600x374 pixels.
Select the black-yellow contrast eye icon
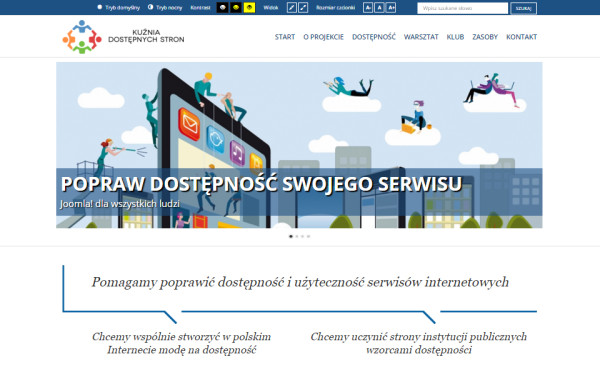[x=236, y=8]
